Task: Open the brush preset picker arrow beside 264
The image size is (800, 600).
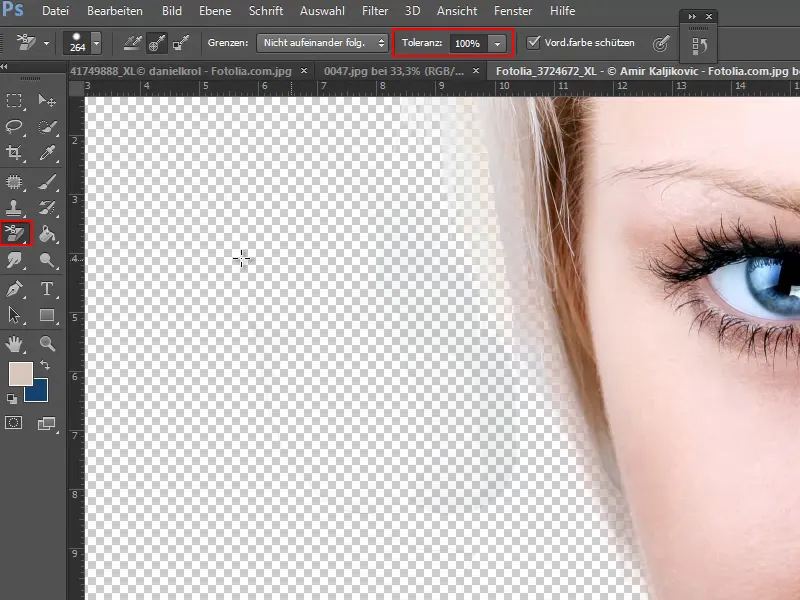Action: coord(96,43)
